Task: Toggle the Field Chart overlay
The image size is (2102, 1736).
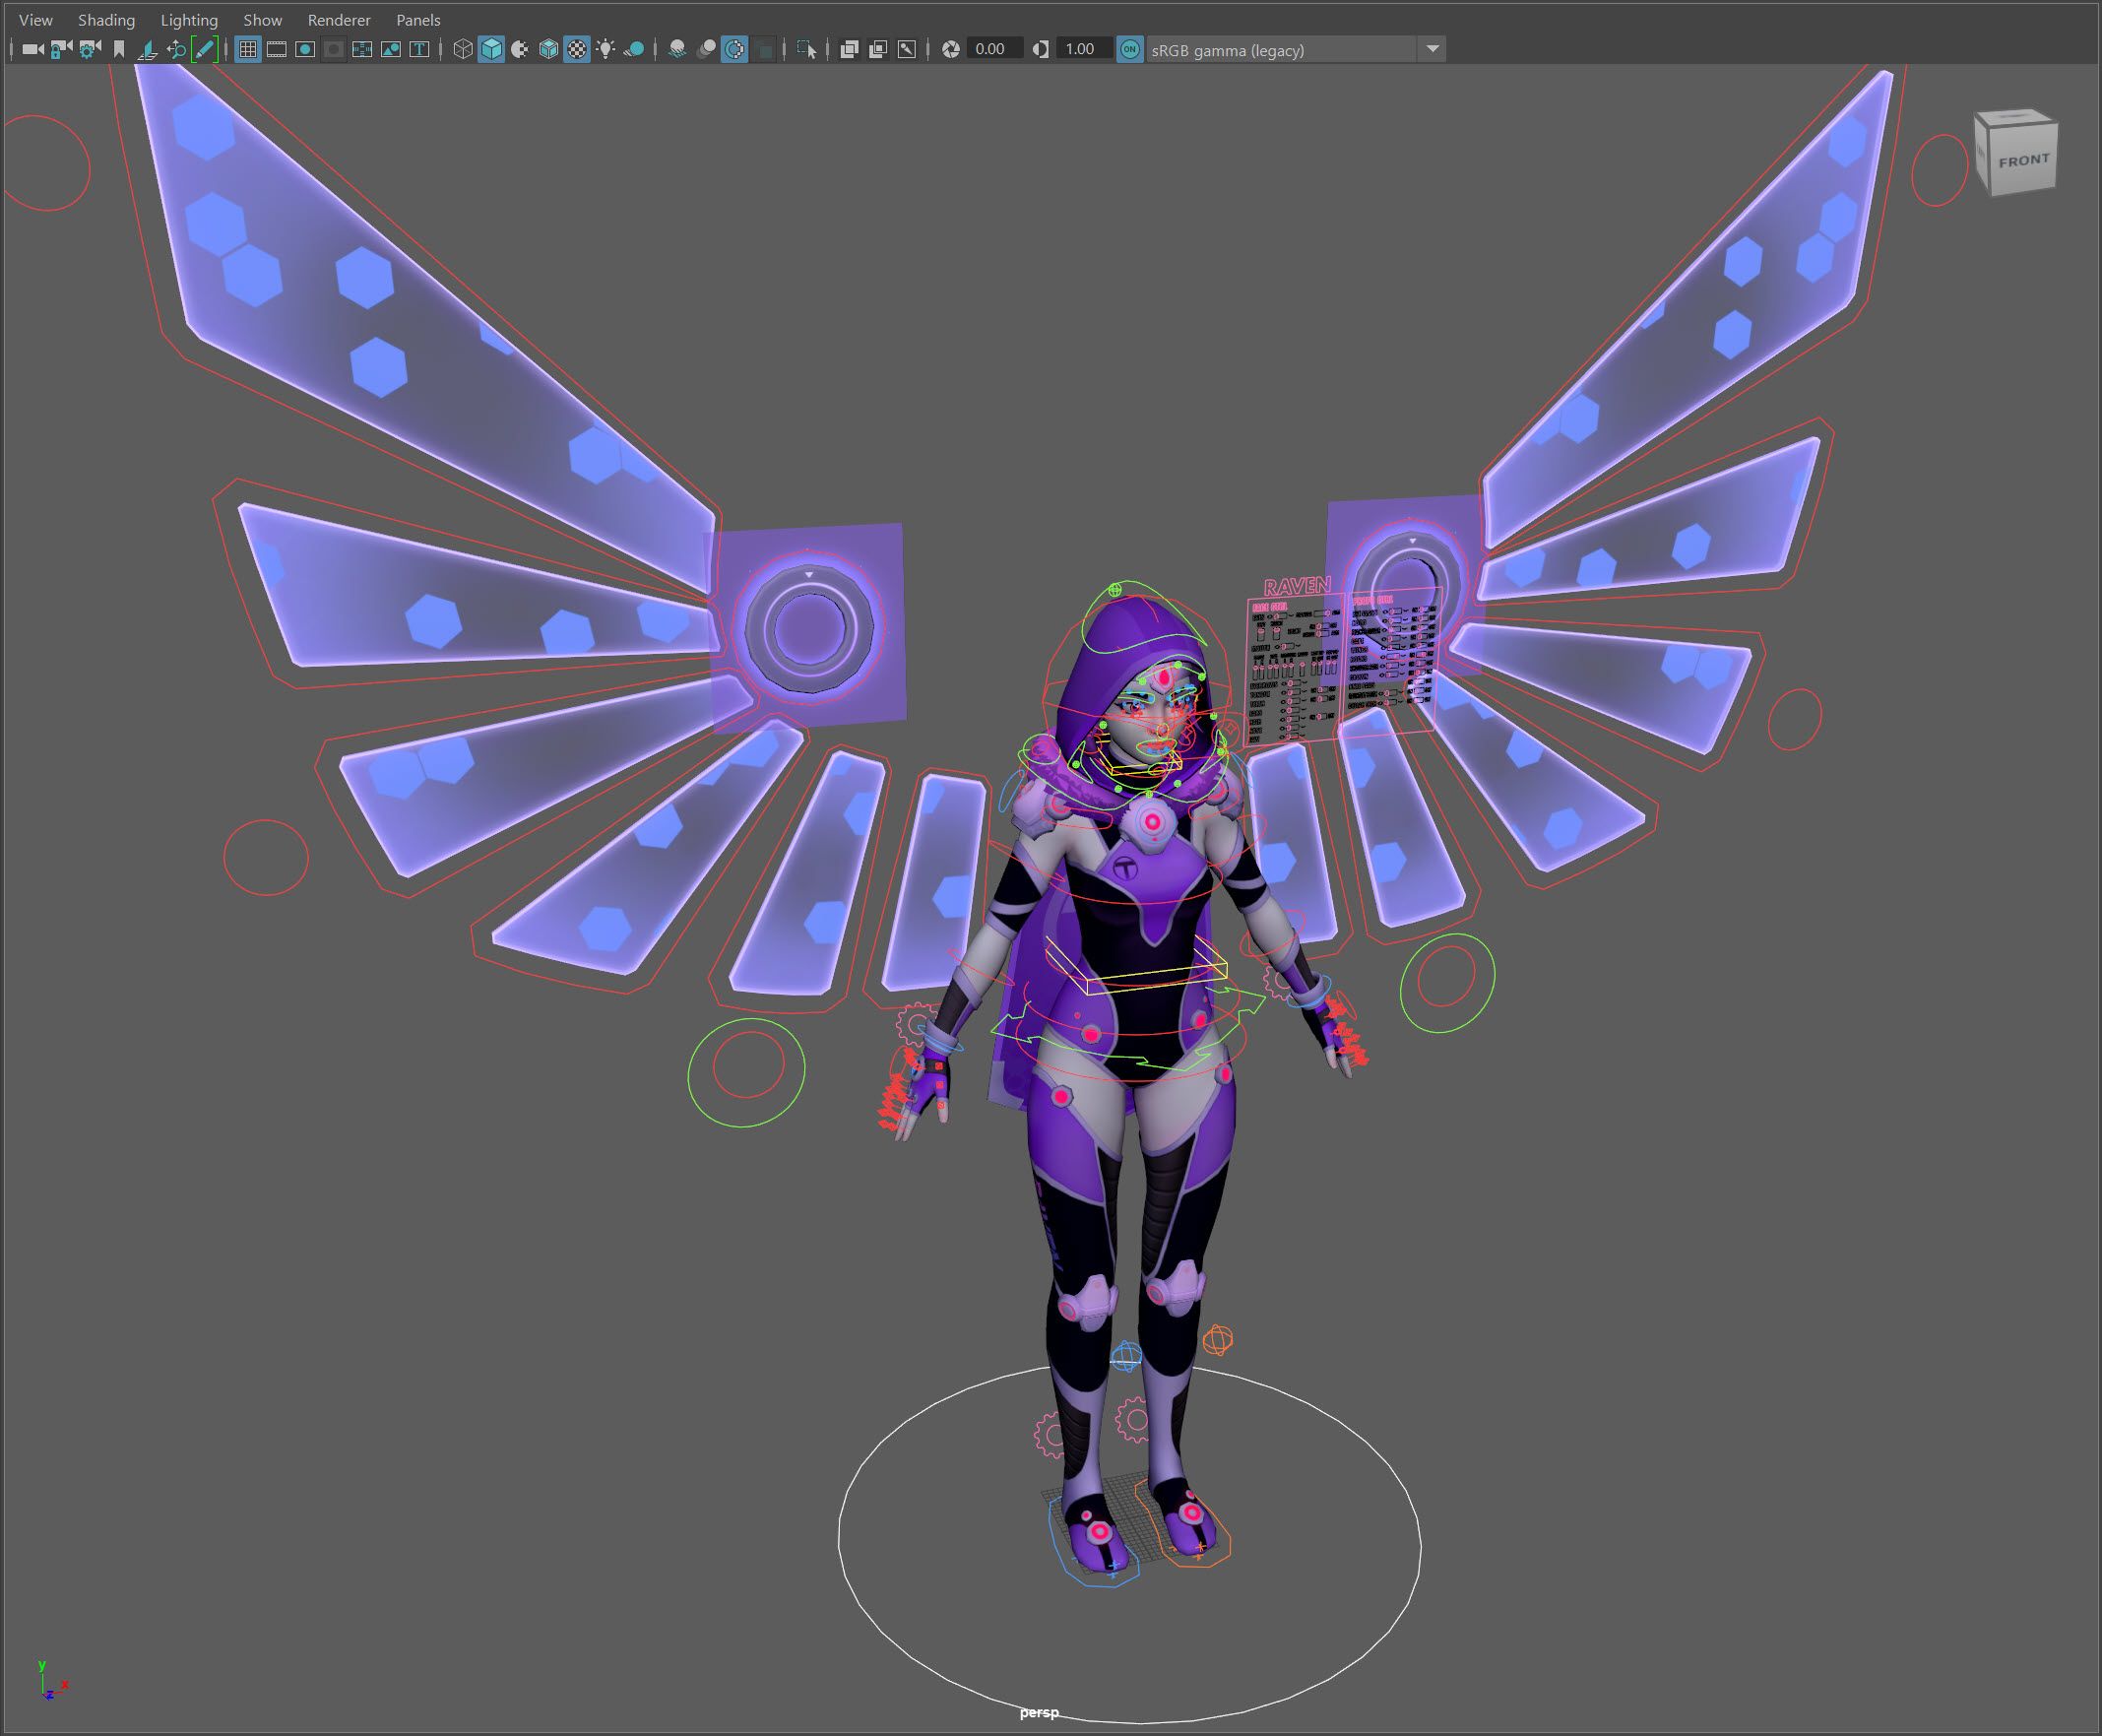Action: (x=362, y=49)
